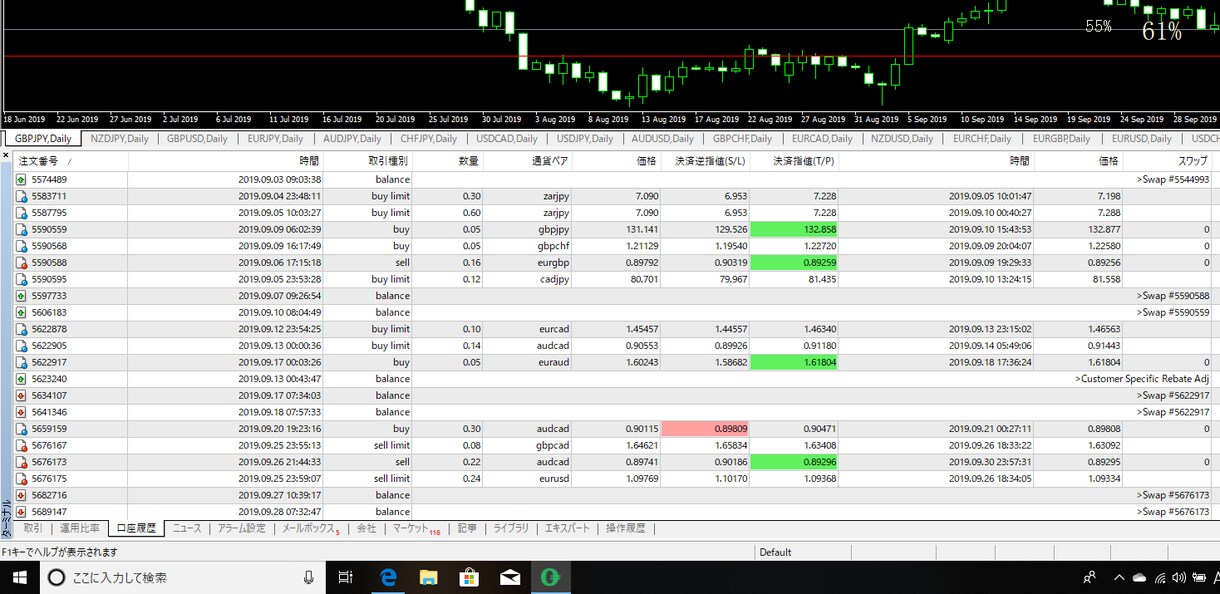Switch to the EURJPY,Daily chart tab
Screen dimensions: 1220x594
pos(276,138)
